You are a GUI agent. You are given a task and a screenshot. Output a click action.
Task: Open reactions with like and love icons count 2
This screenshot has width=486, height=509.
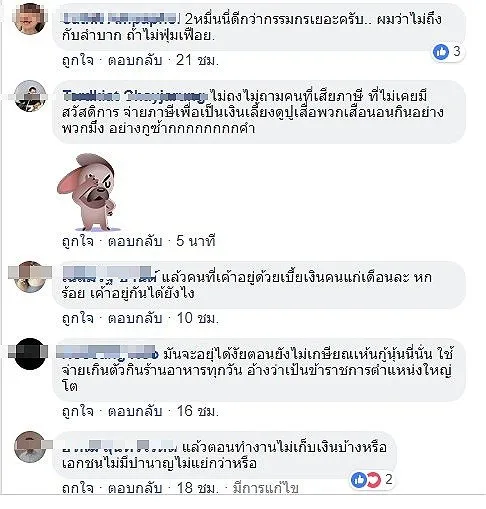click(x=372, y=480)
